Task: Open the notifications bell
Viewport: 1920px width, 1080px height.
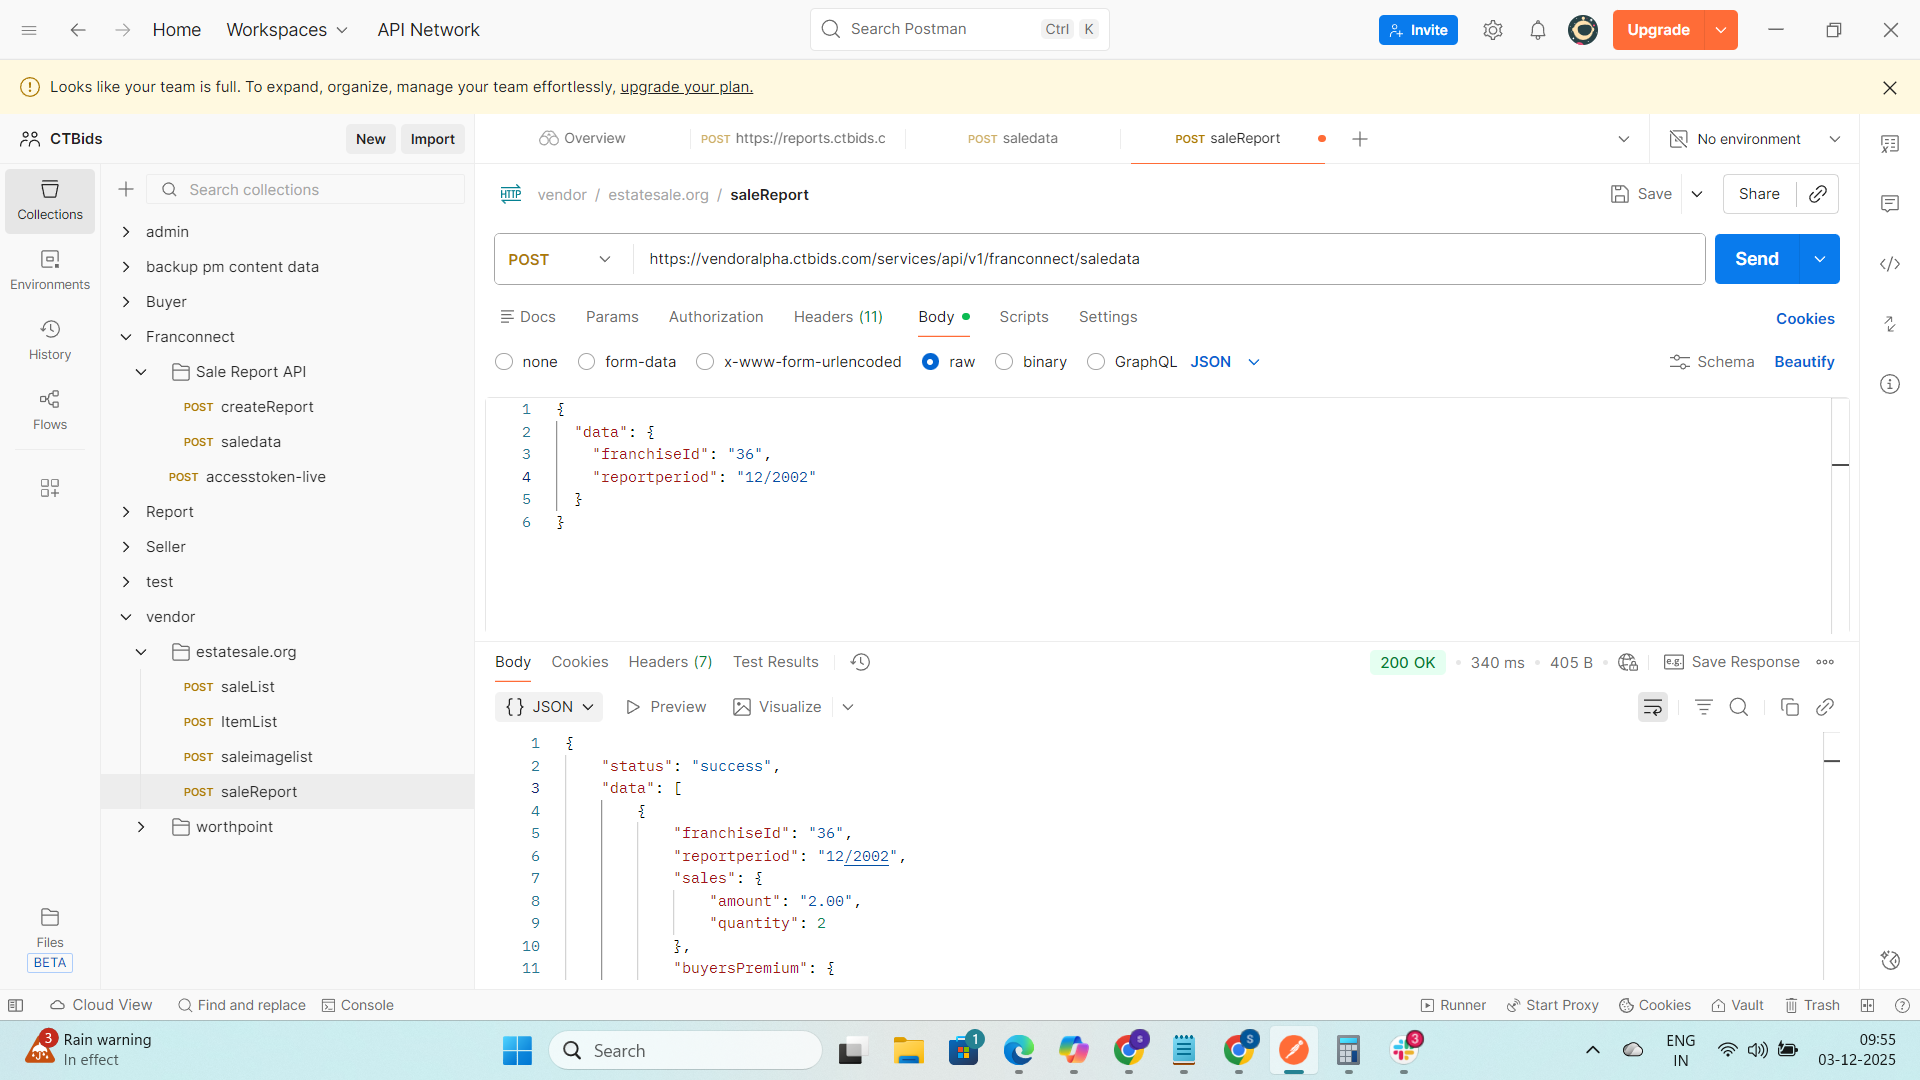Action: 1538,30
